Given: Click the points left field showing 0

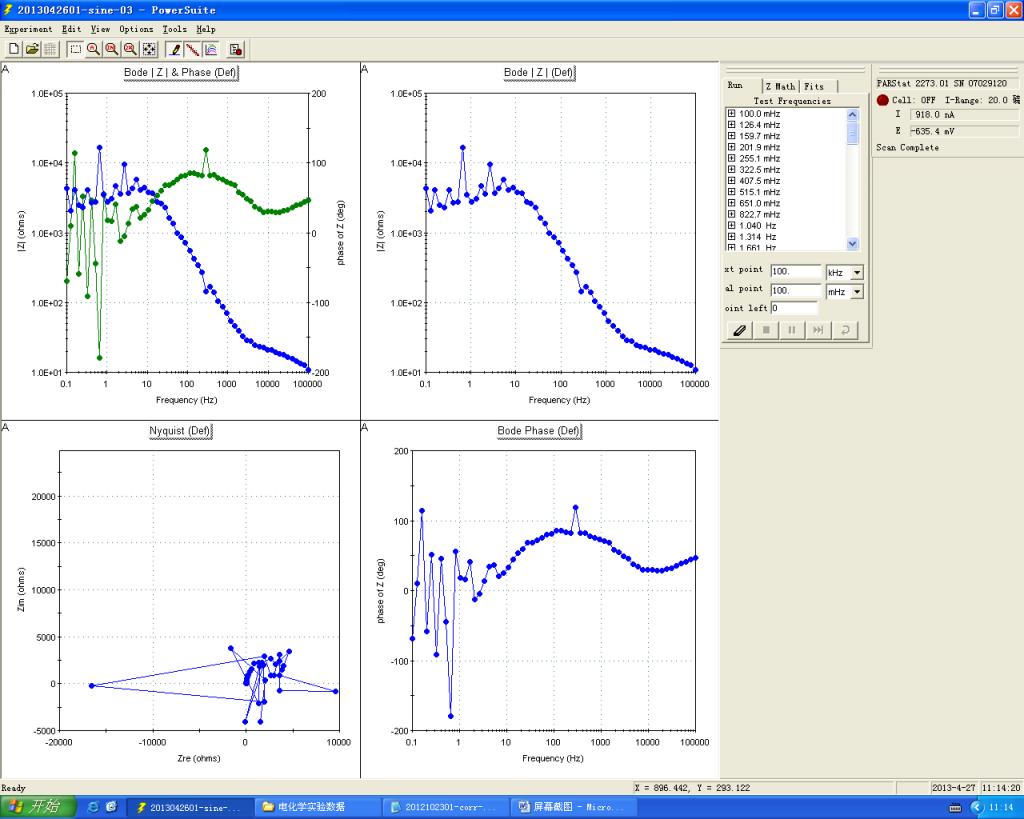Looking at the screenshot, I should point(794,308).
